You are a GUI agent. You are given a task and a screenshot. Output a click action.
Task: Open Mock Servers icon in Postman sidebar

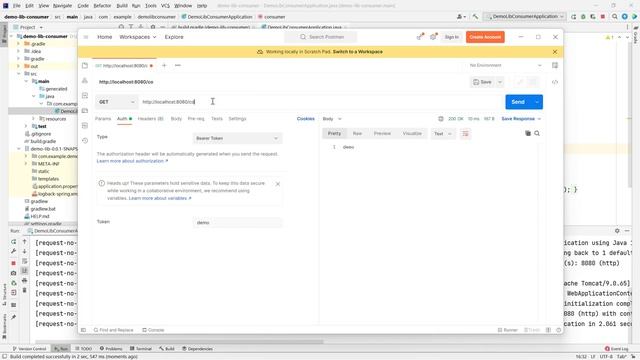coord(85,111)
